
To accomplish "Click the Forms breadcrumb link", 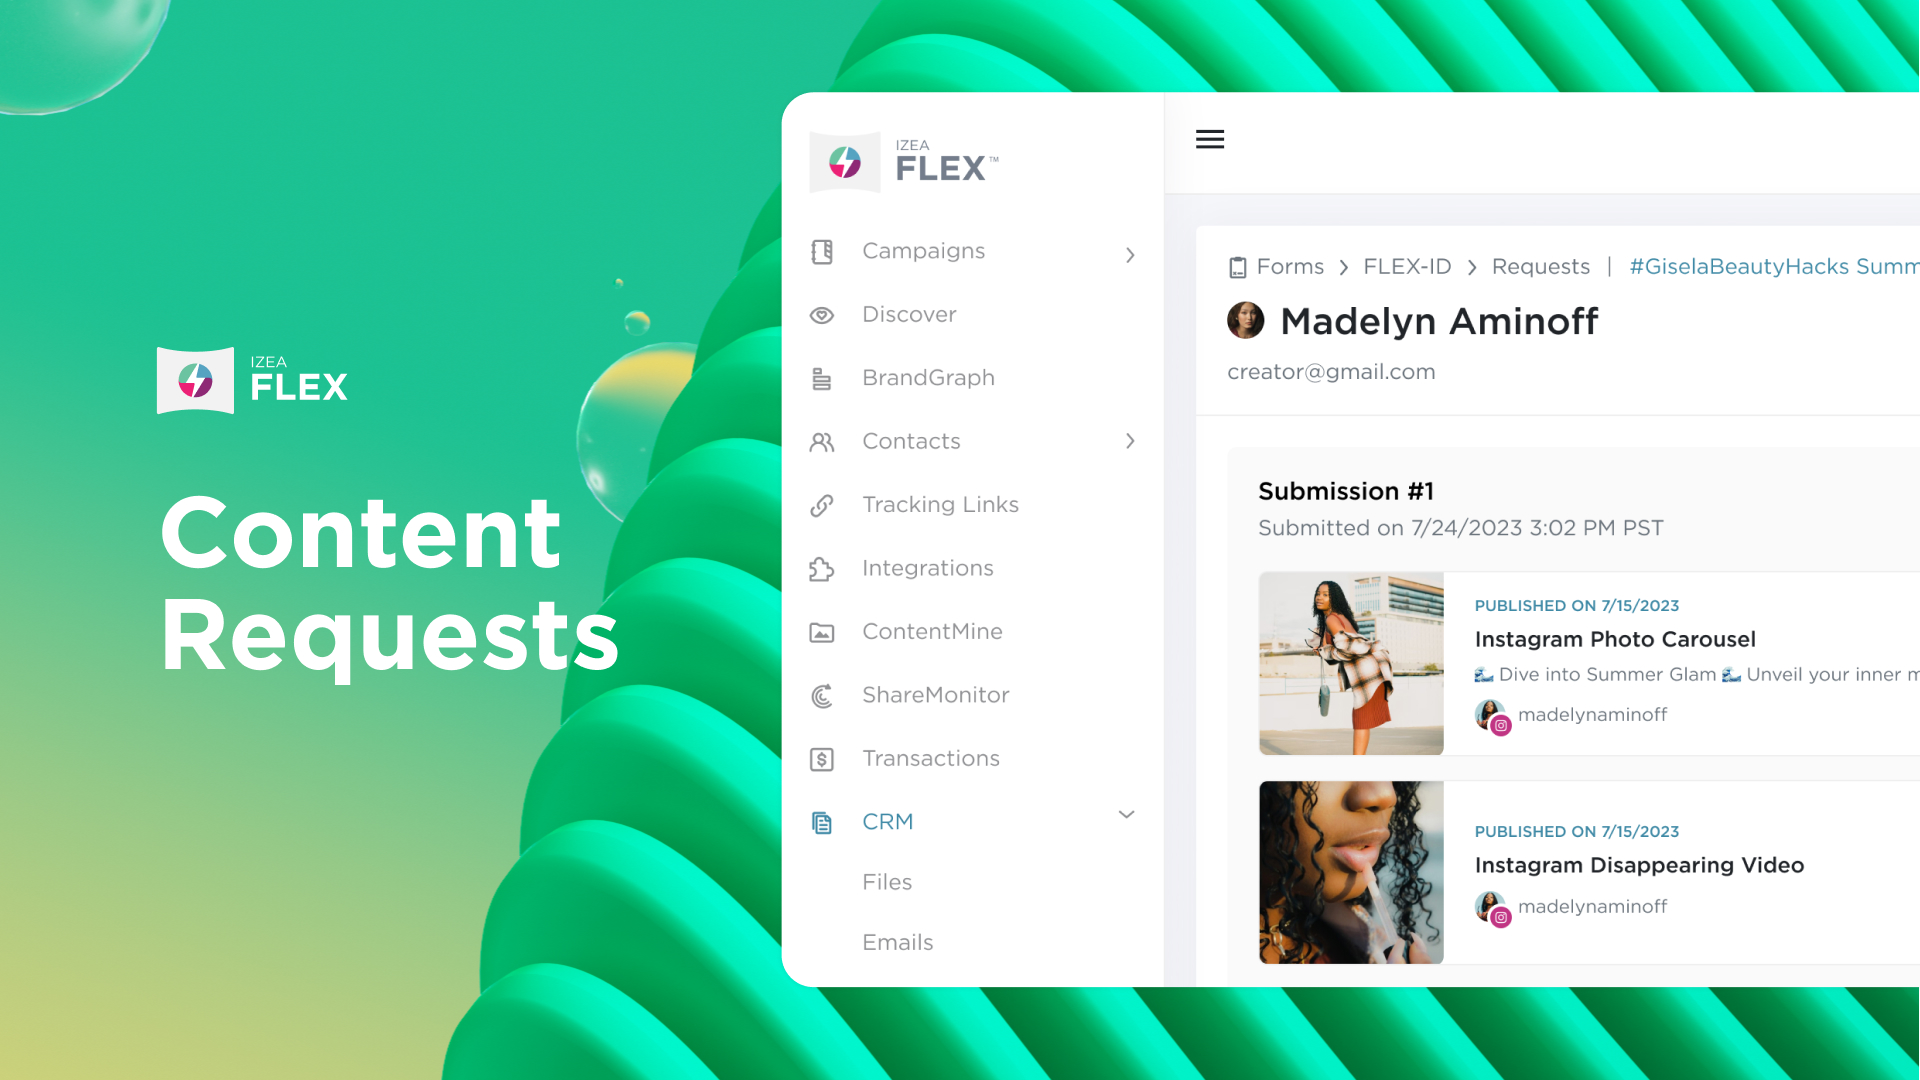I will [1290, 266].
